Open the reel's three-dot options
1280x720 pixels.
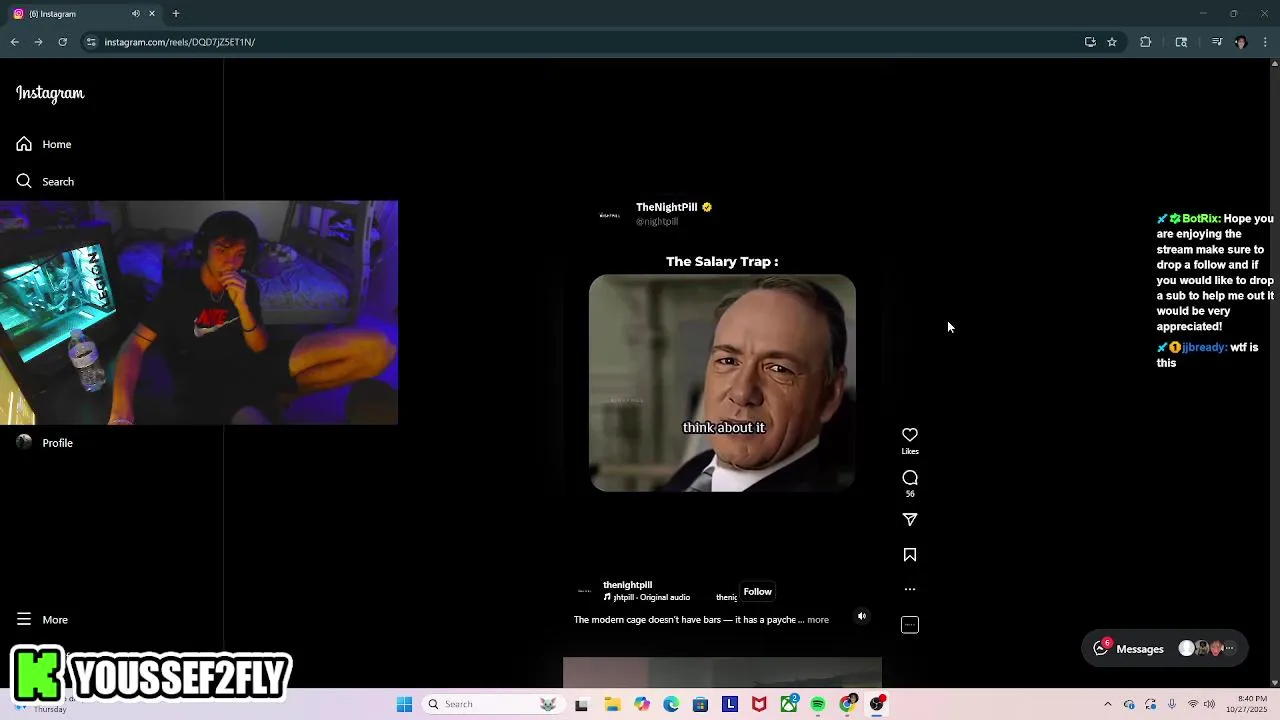click(910, 589)
